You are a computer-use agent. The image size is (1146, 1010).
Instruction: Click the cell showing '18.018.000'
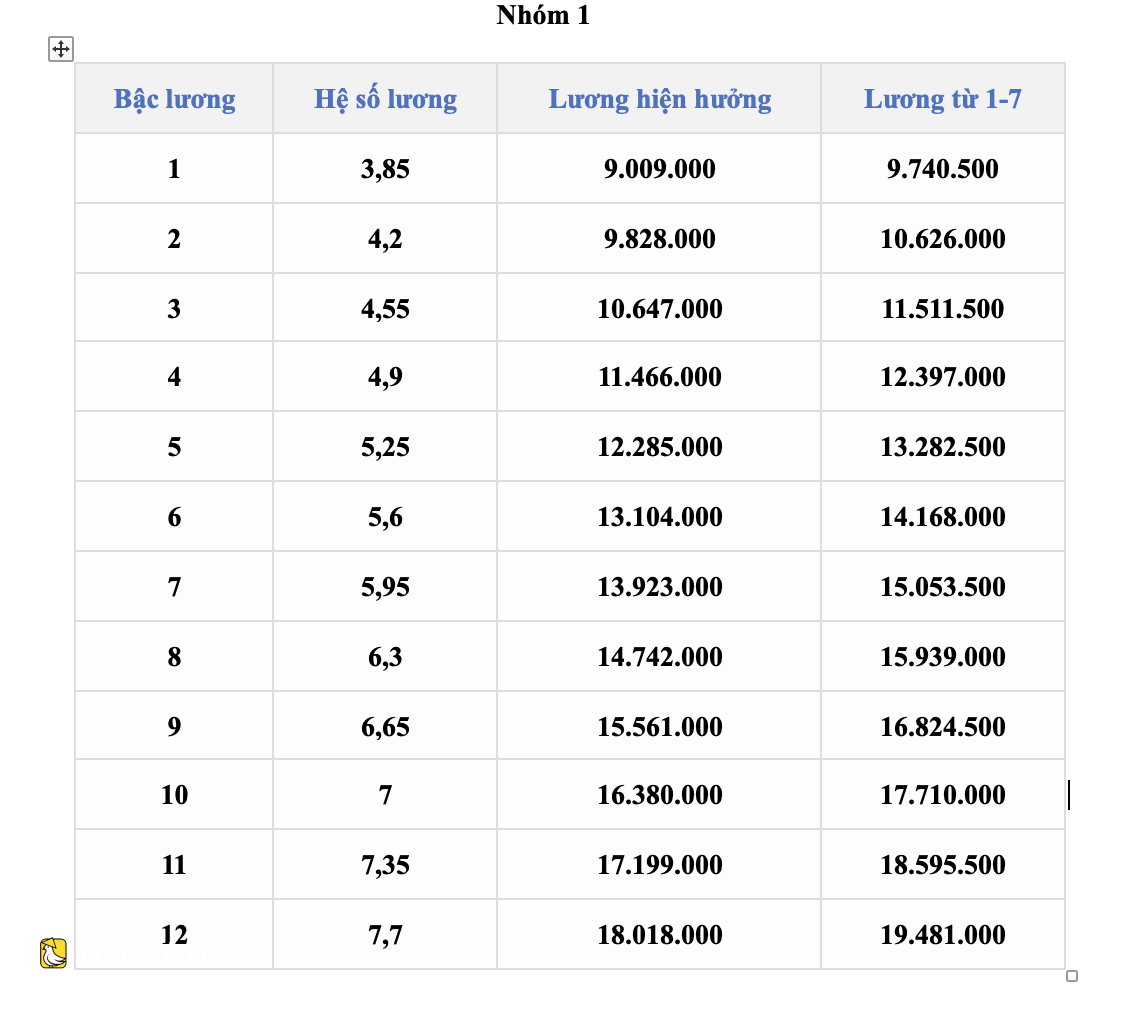coord(659,935)
